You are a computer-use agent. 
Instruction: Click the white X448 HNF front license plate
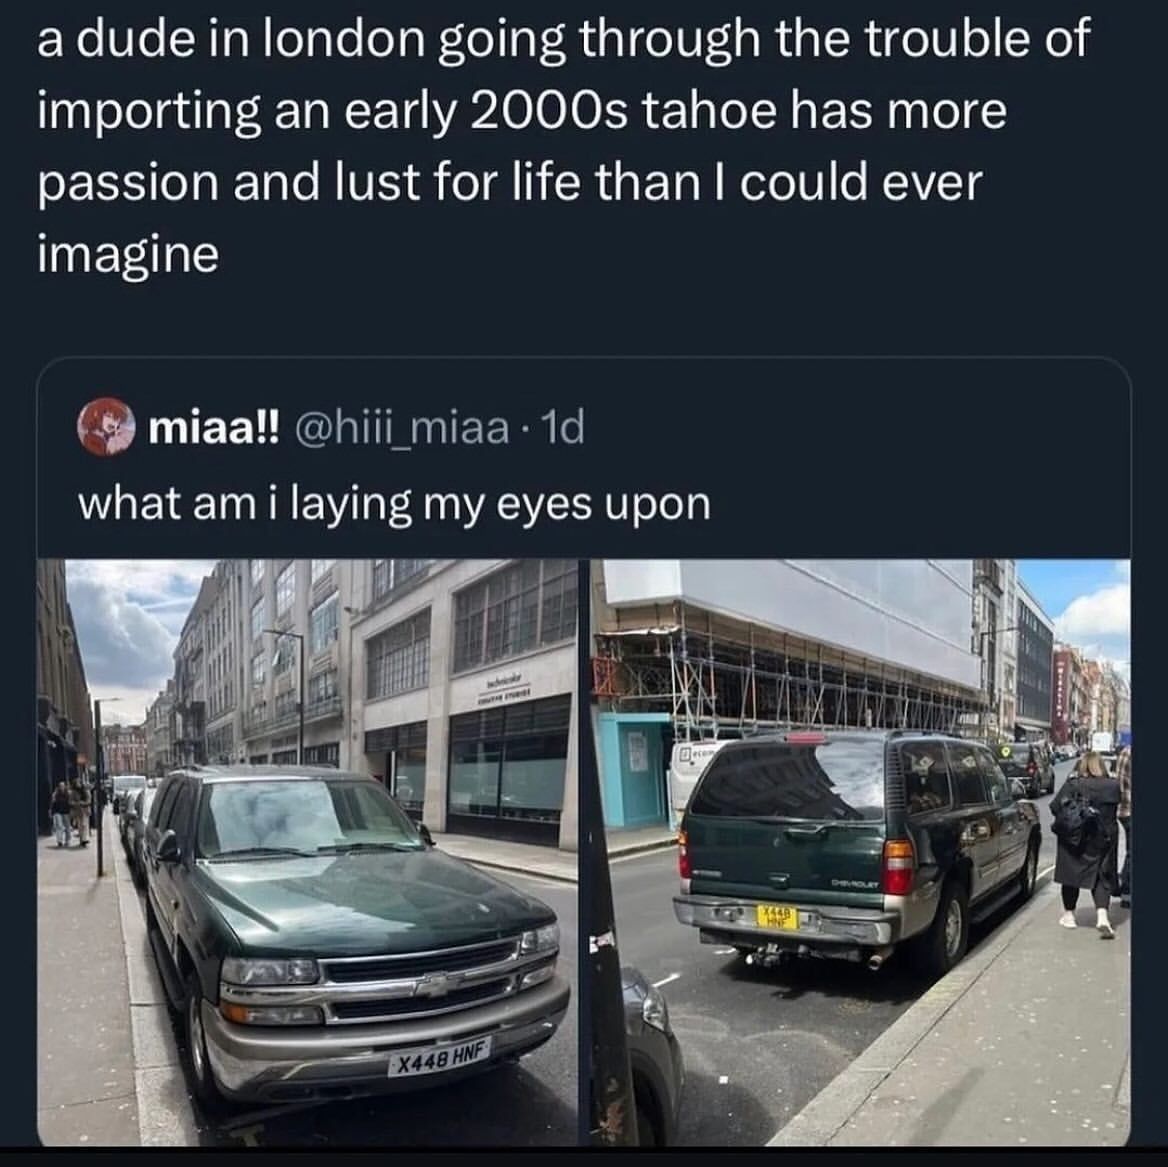pyautogui.click(x=440, y=1057)
